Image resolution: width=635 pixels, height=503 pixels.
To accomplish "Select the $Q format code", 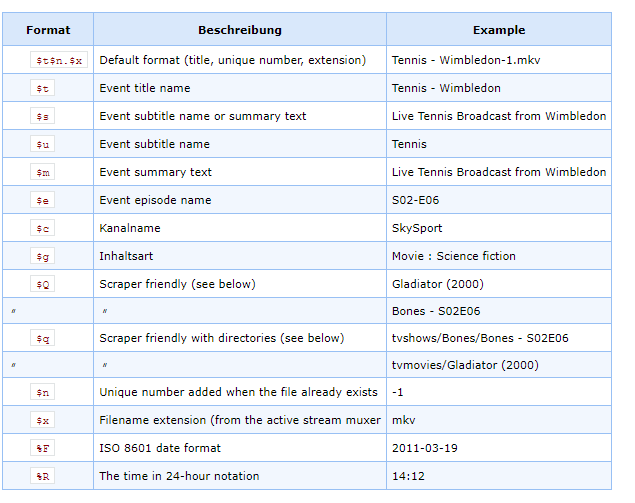I will pos(43,283).
